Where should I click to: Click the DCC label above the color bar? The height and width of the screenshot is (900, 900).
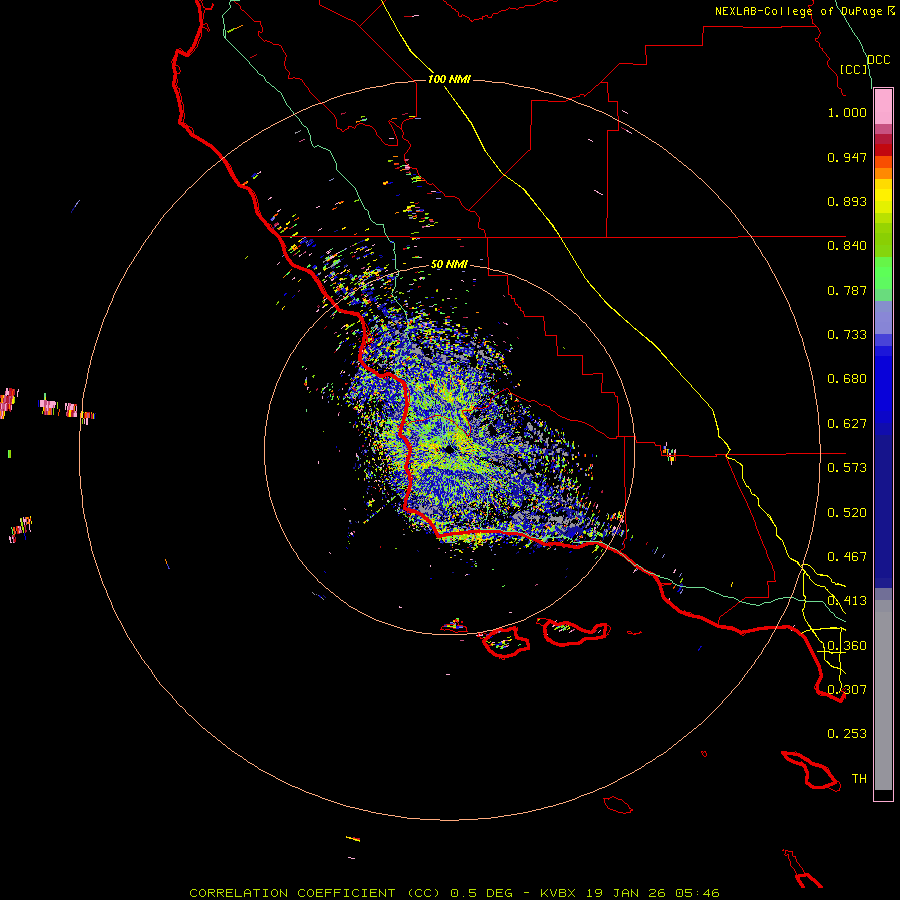(x=878, y=60)
